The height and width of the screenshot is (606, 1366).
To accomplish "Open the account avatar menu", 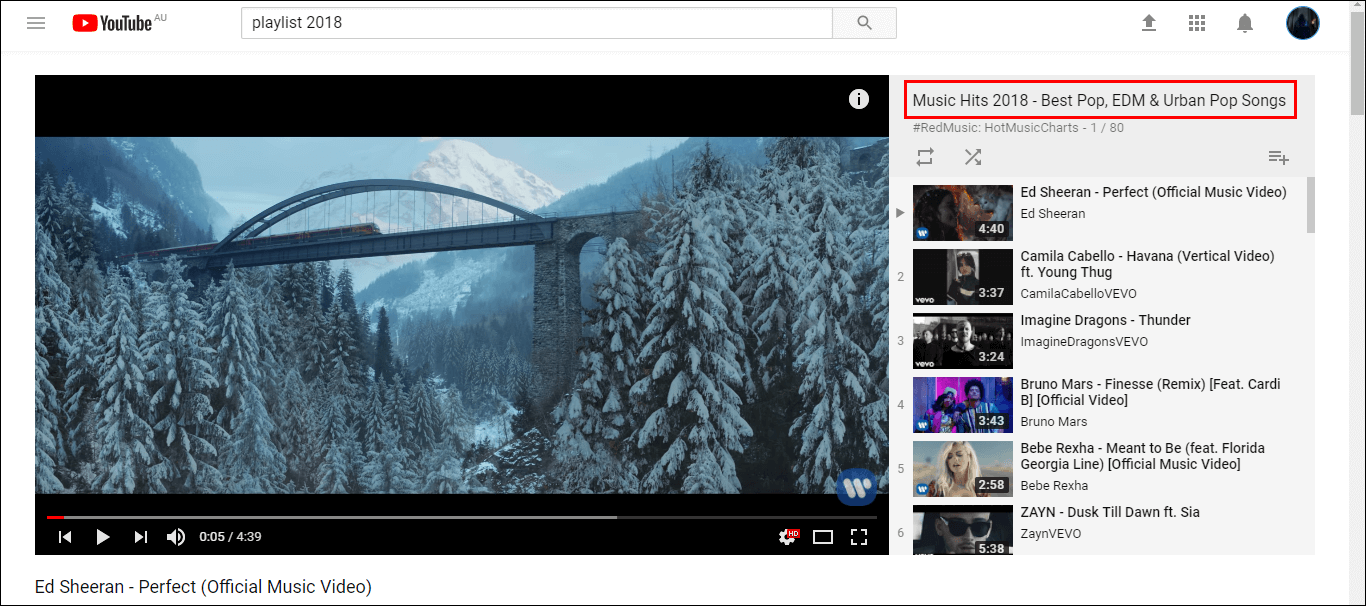I will 1303,22.
